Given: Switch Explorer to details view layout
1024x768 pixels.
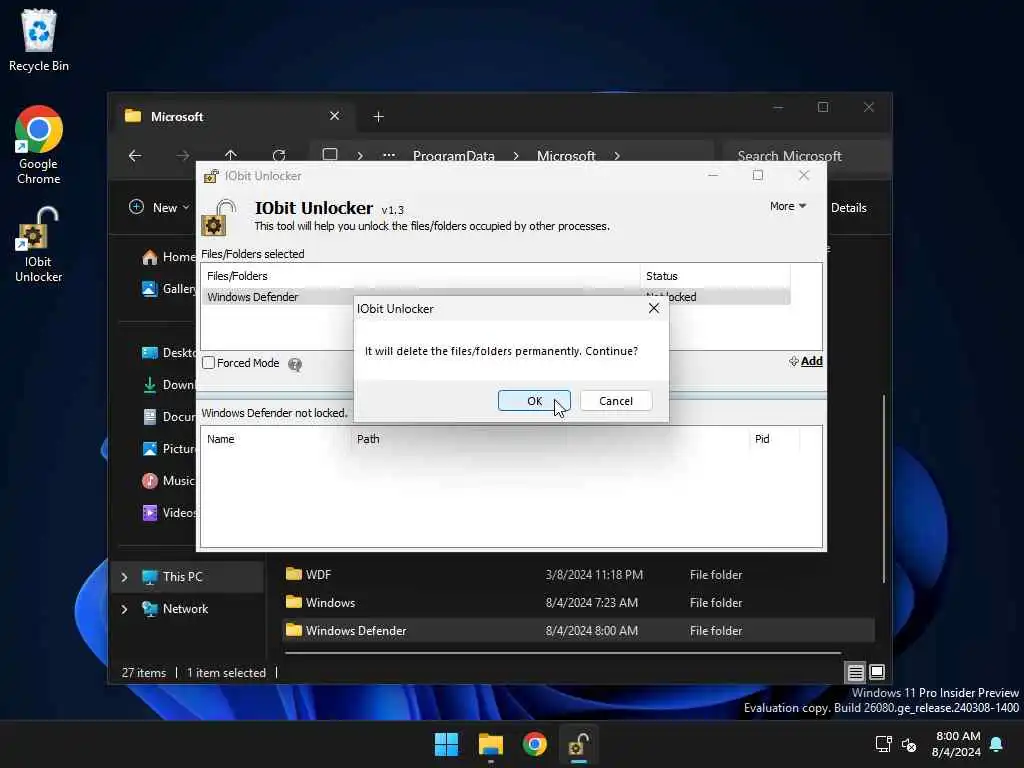Looking at the screenshot, I should coord(856,672).
